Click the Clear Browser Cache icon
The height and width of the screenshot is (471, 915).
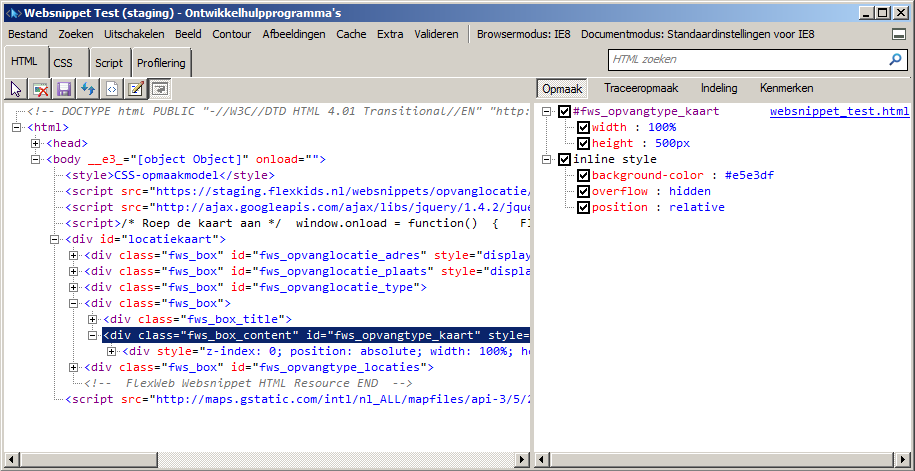tap(40, 89)
